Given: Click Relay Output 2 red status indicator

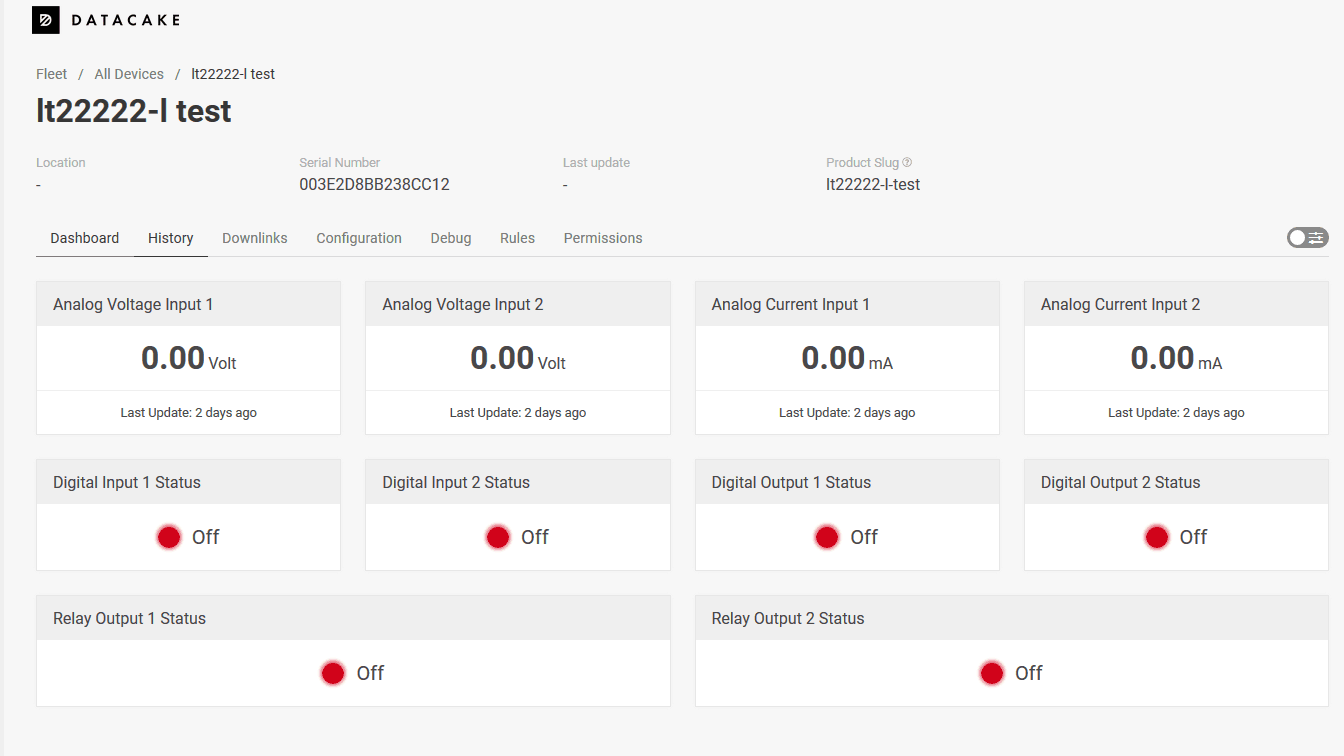Looking at the screenshot, I should pos(992,673).
